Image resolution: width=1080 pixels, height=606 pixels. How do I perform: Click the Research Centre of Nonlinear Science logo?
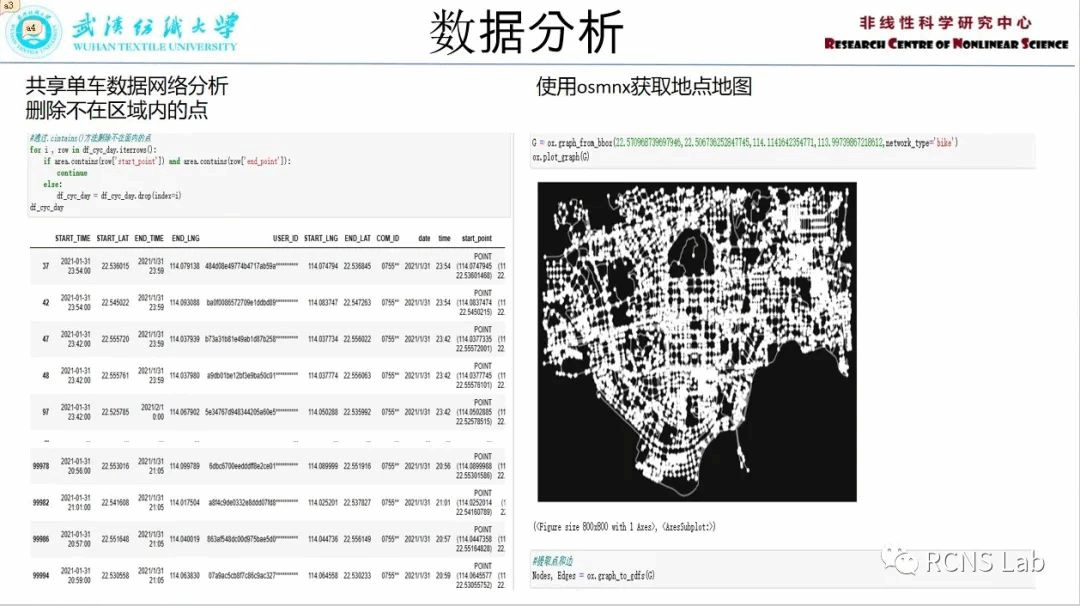coord(945,33)
